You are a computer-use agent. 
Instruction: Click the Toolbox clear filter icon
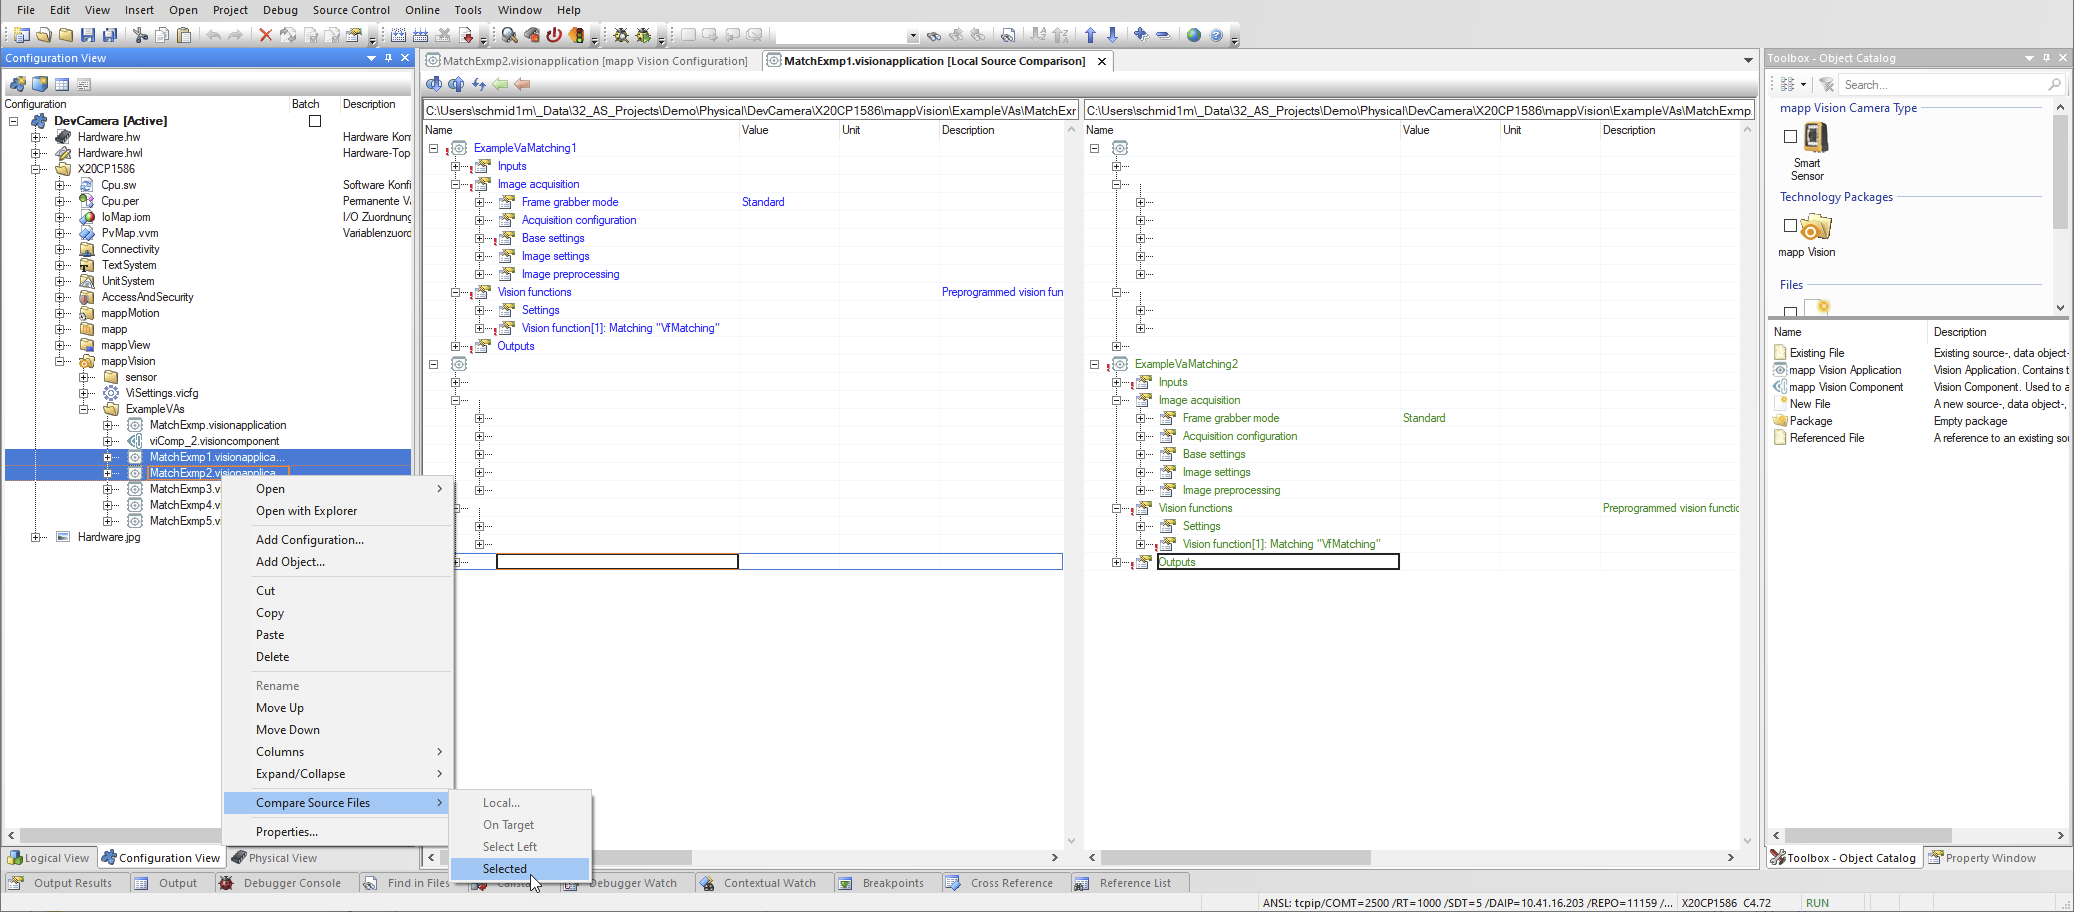[1826, 84]
